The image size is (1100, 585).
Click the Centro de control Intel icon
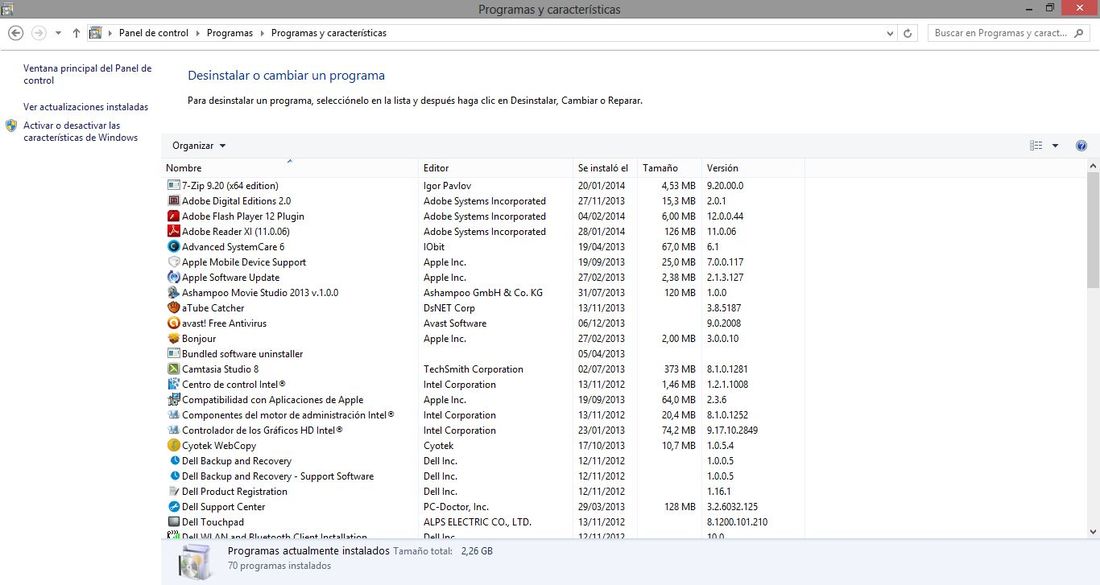point(173,384)
